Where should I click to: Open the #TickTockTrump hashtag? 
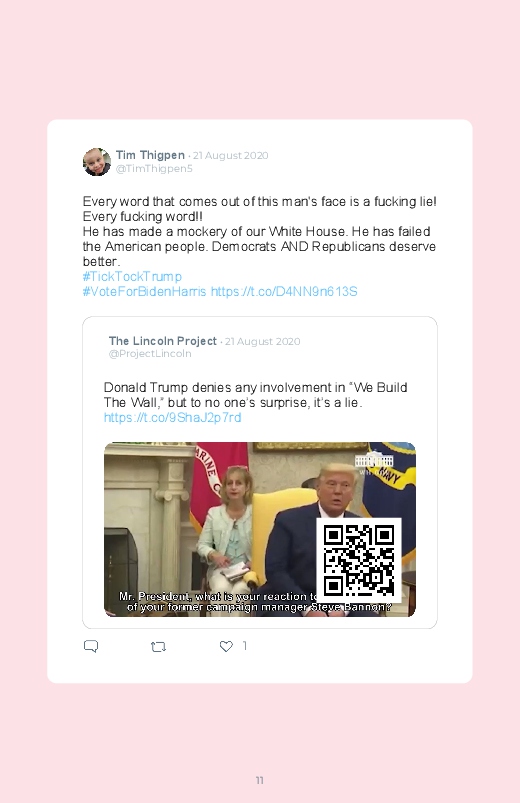132,277
